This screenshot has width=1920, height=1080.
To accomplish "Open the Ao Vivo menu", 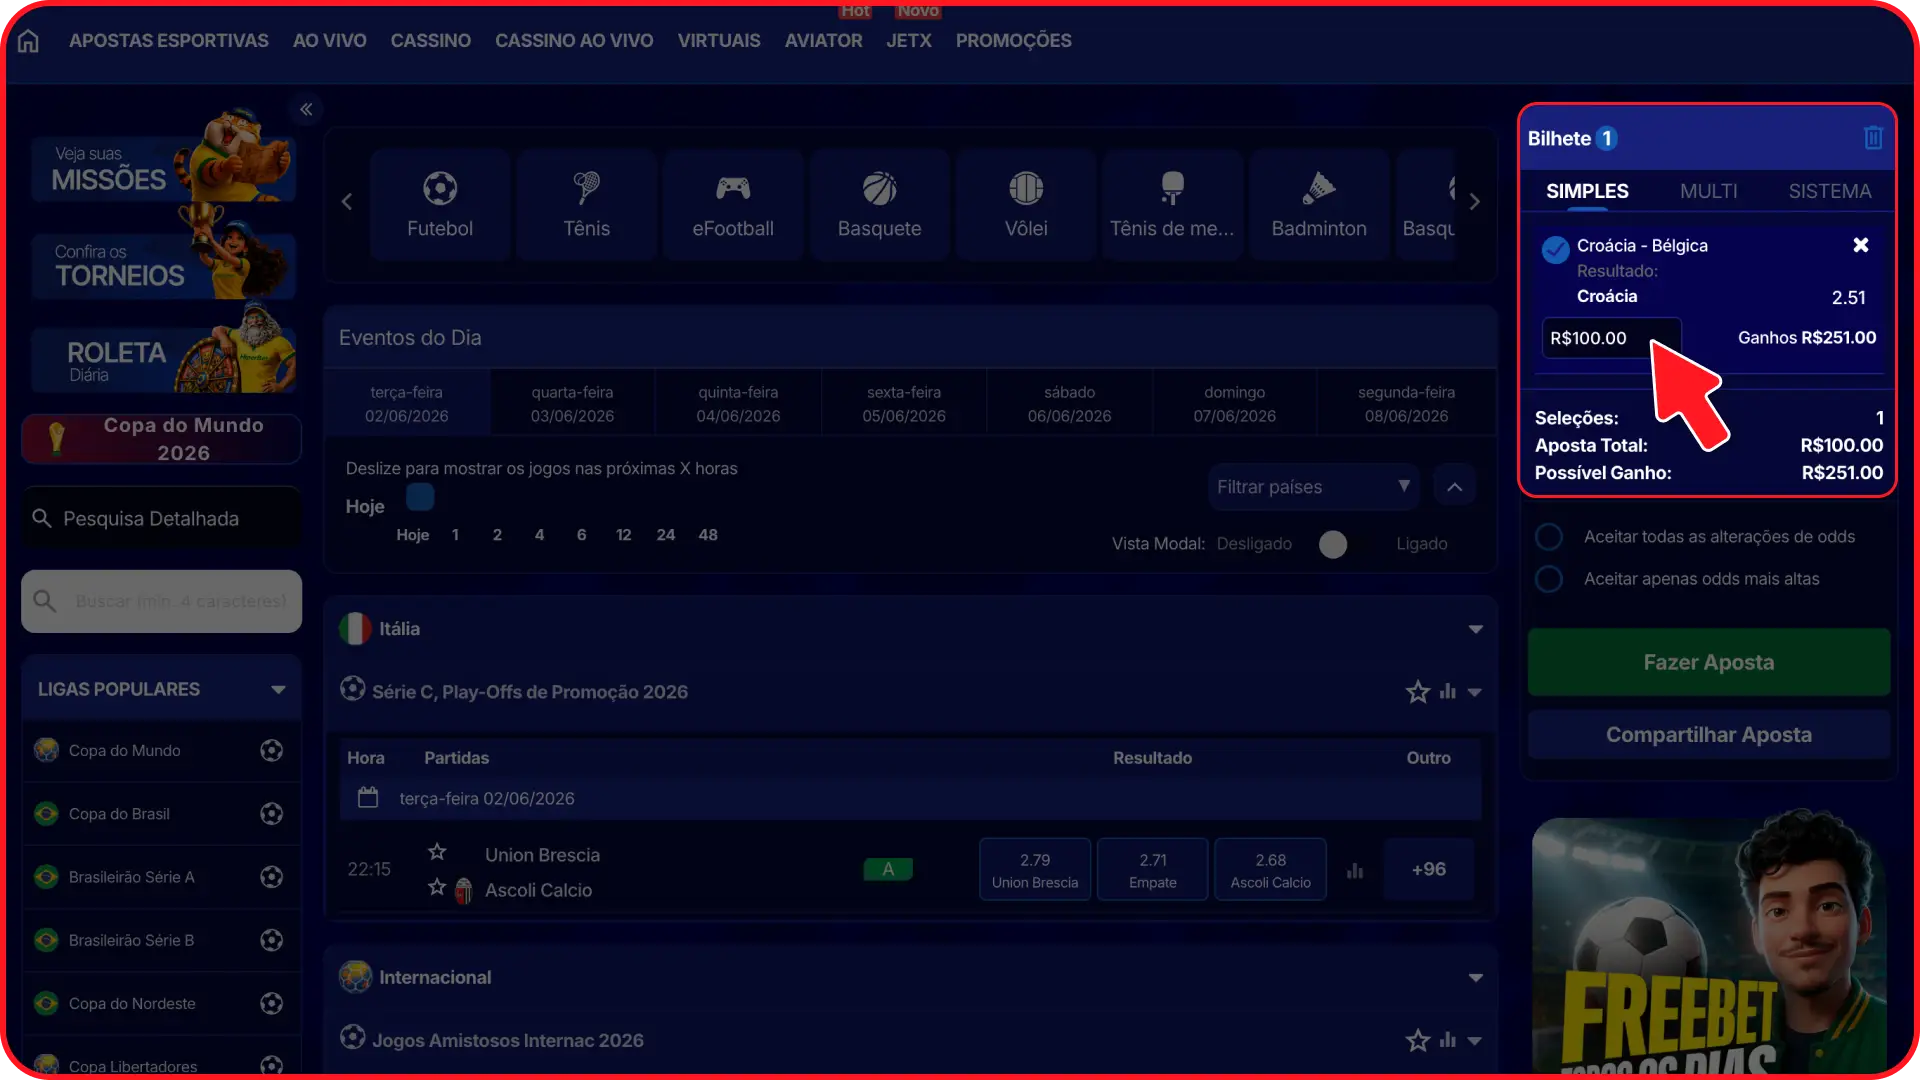I will pos(330,41).
